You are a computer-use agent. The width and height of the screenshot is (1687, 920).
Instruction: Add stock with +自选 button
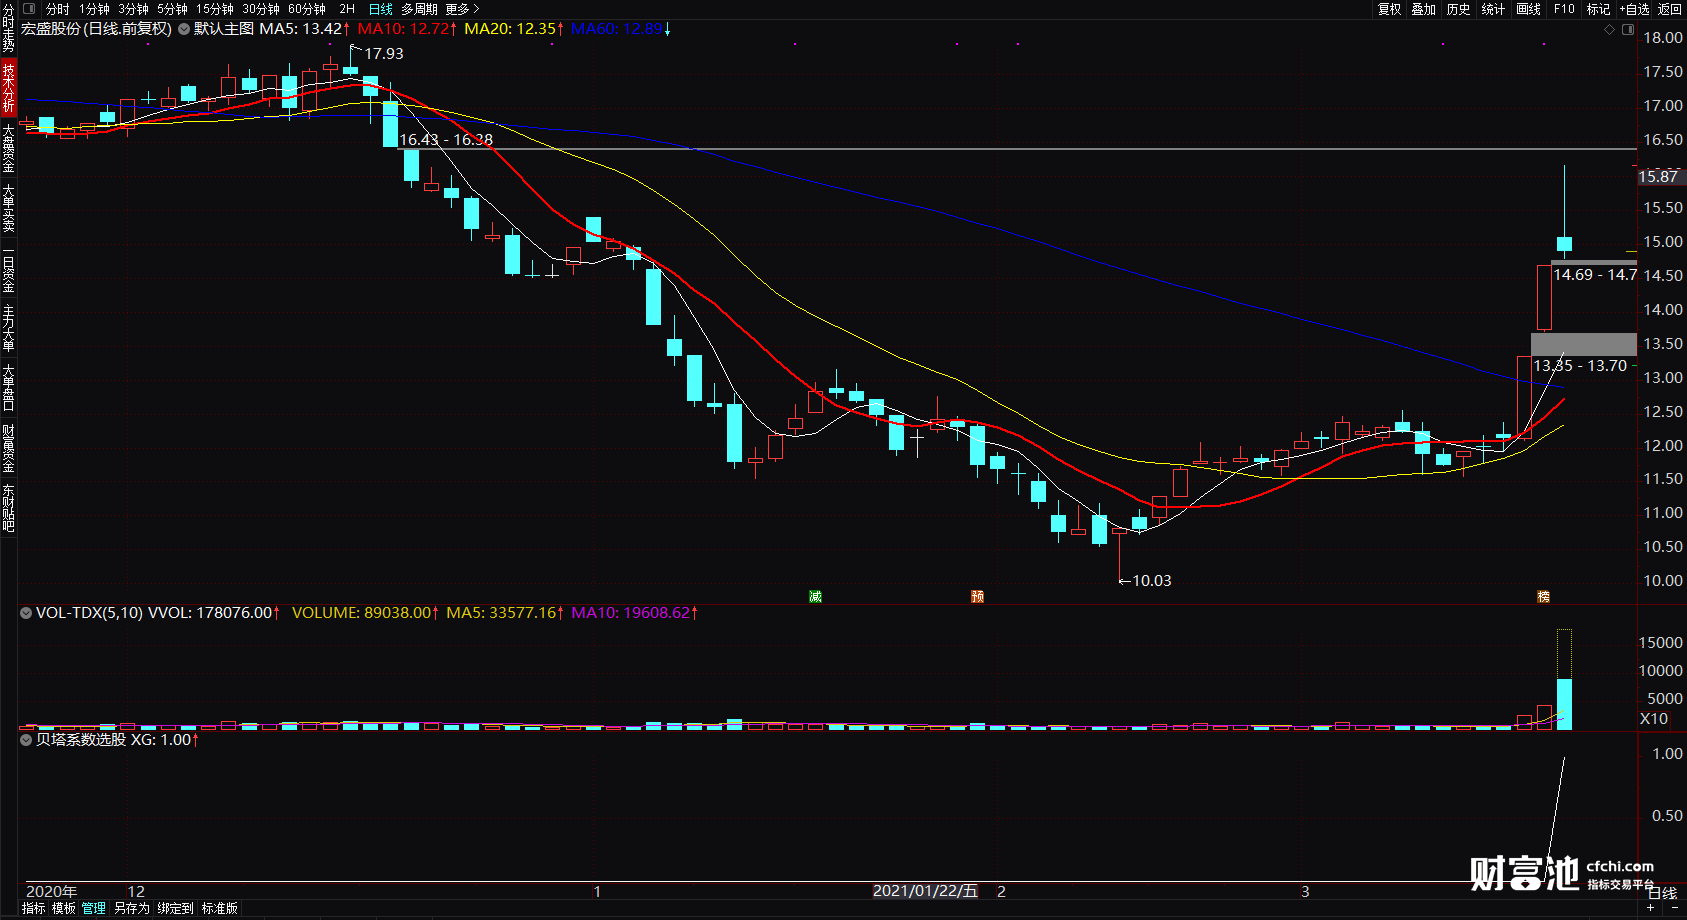1634,9
